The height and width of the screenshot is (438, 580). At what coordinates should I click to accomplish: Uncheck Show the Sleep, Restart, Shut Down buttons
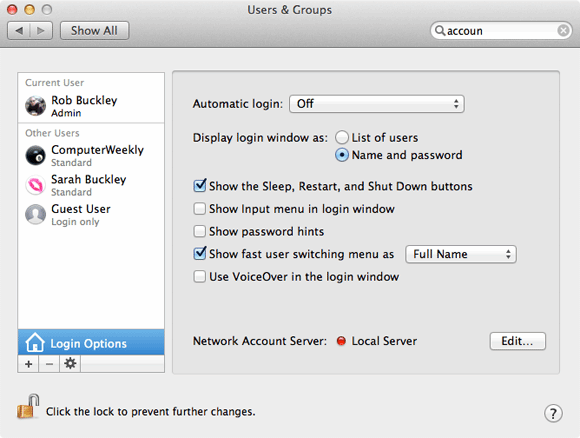point(200,186)
